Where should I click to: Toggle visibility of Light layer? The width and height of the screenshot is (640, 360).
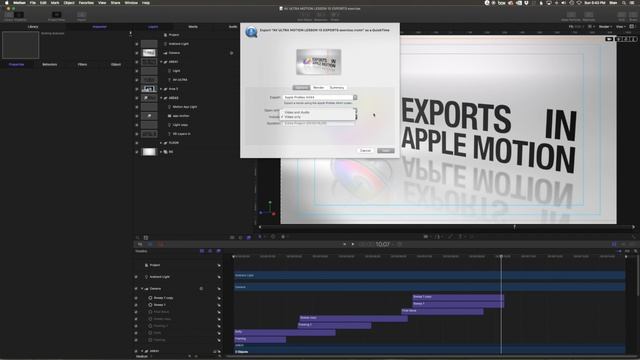[137, 71]
